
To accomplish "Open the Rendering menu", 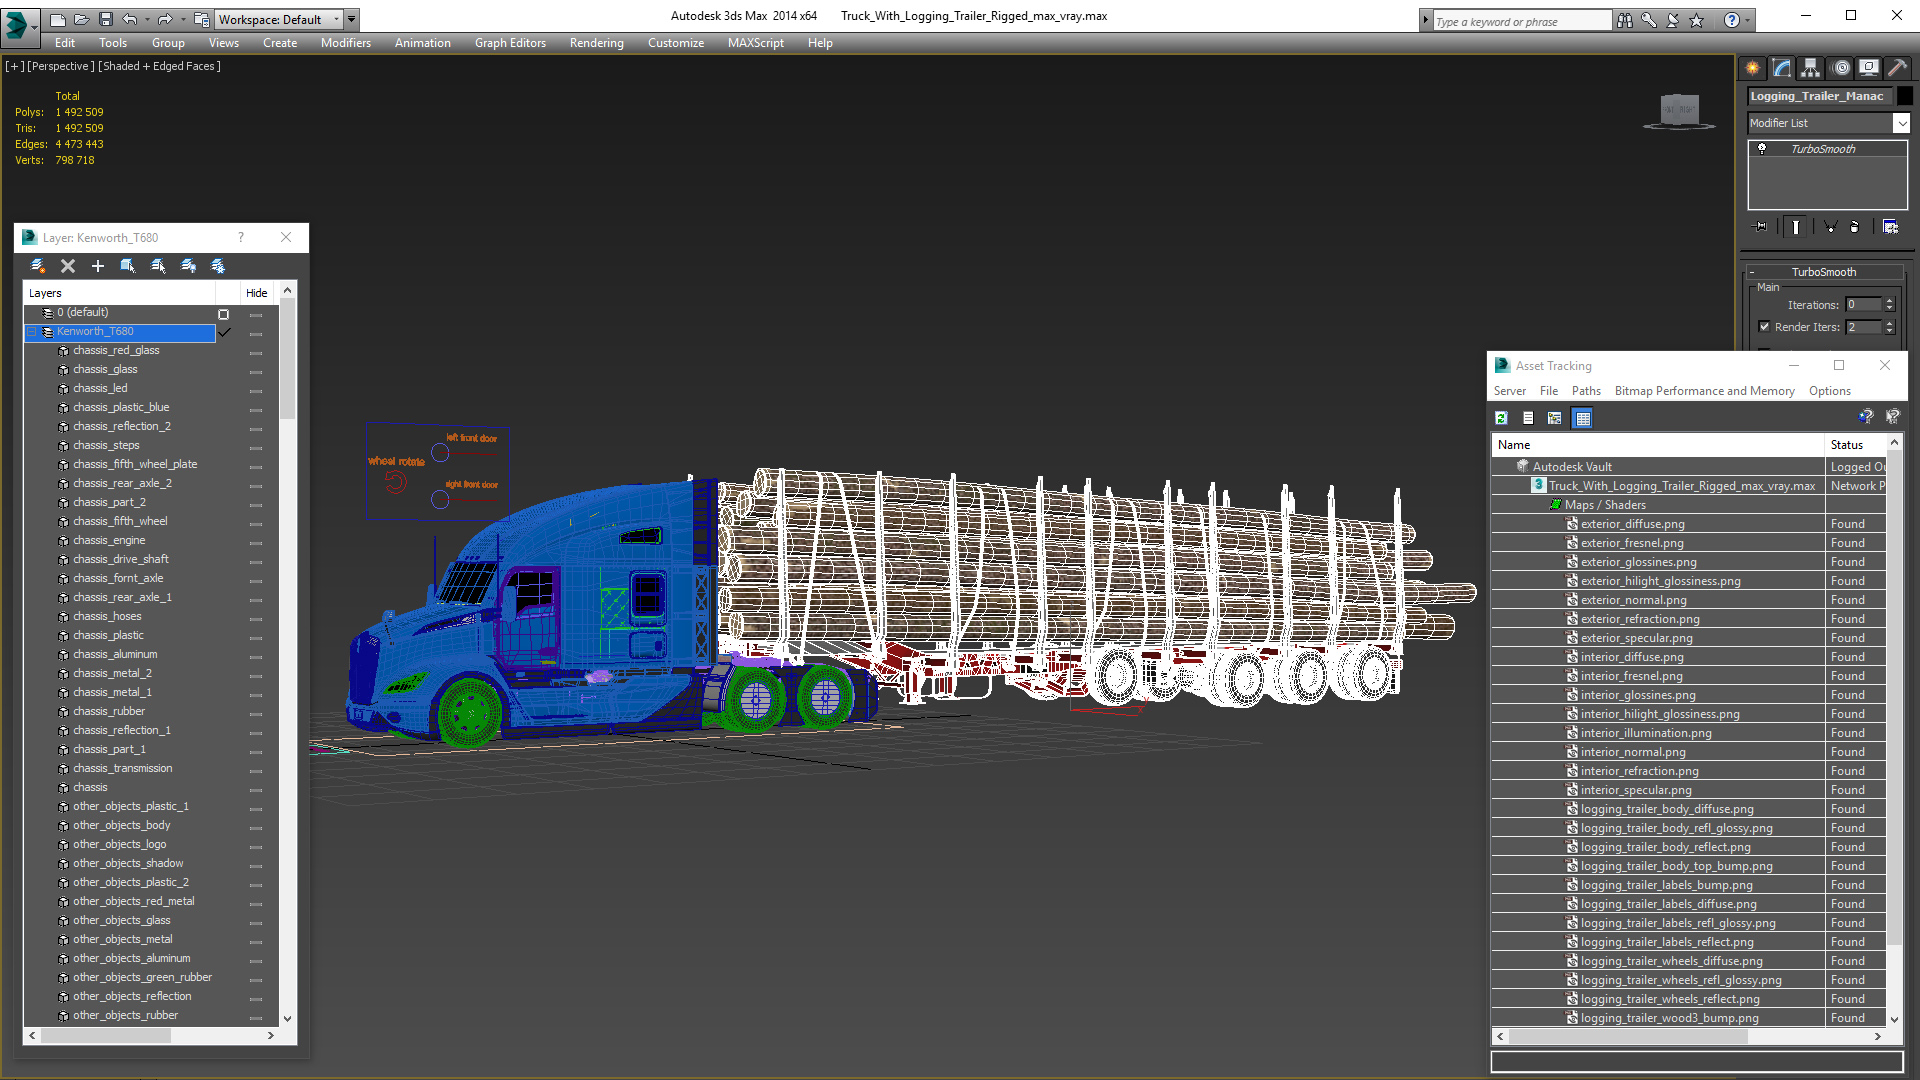I will pyautogui.click(x=596, y=43).
